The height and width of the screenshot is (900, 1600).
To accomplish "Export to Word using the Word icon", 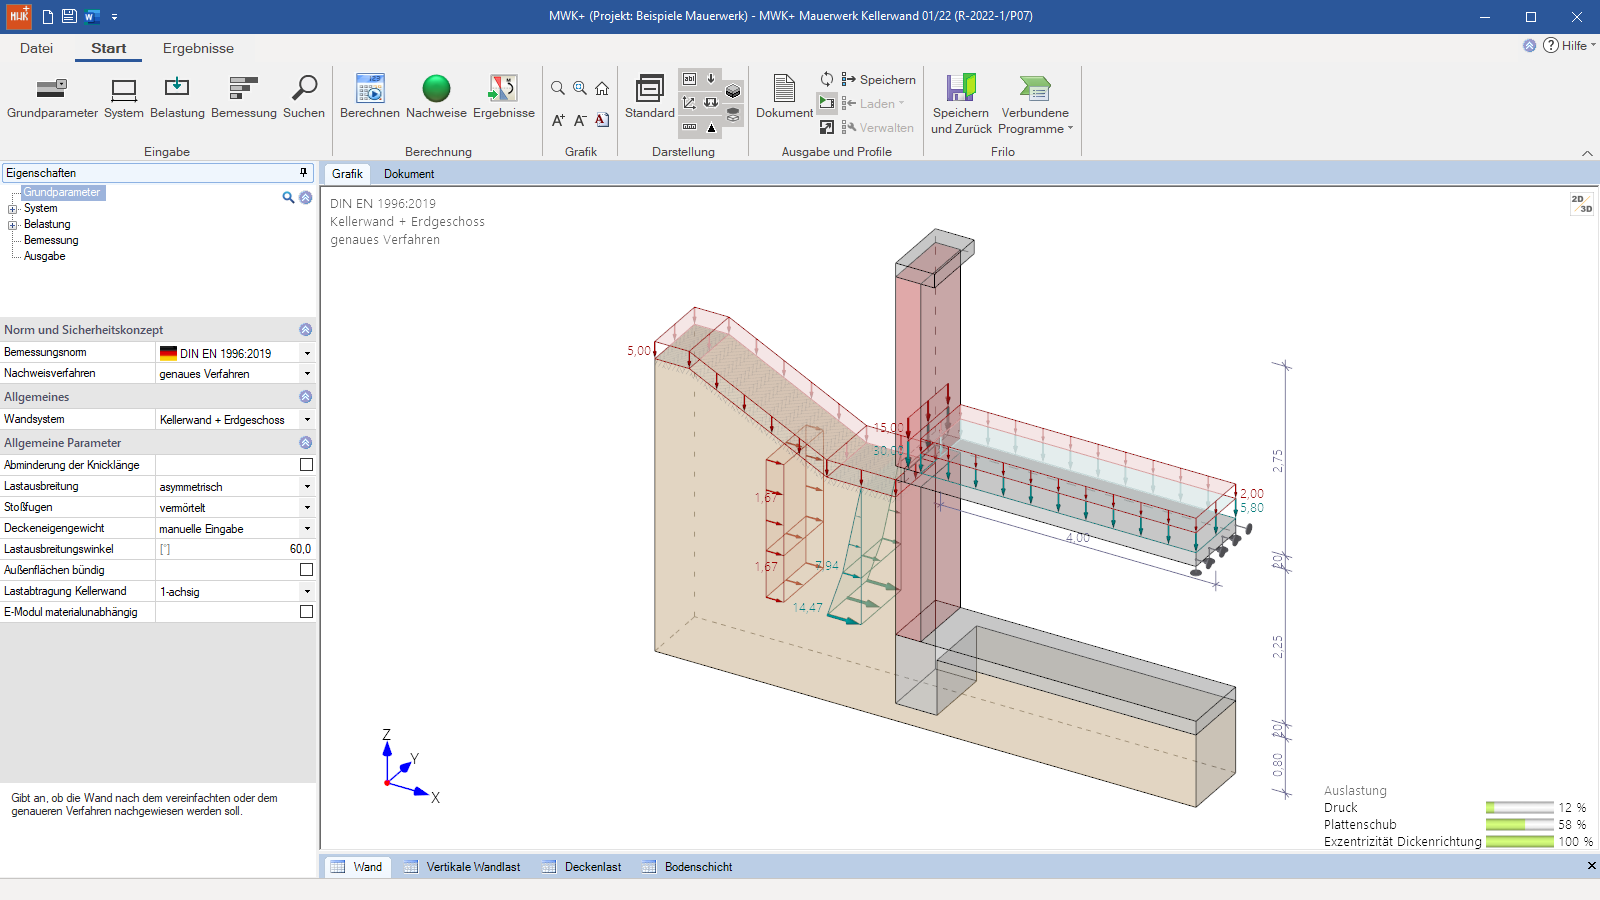I will click(x=92, y=16).
